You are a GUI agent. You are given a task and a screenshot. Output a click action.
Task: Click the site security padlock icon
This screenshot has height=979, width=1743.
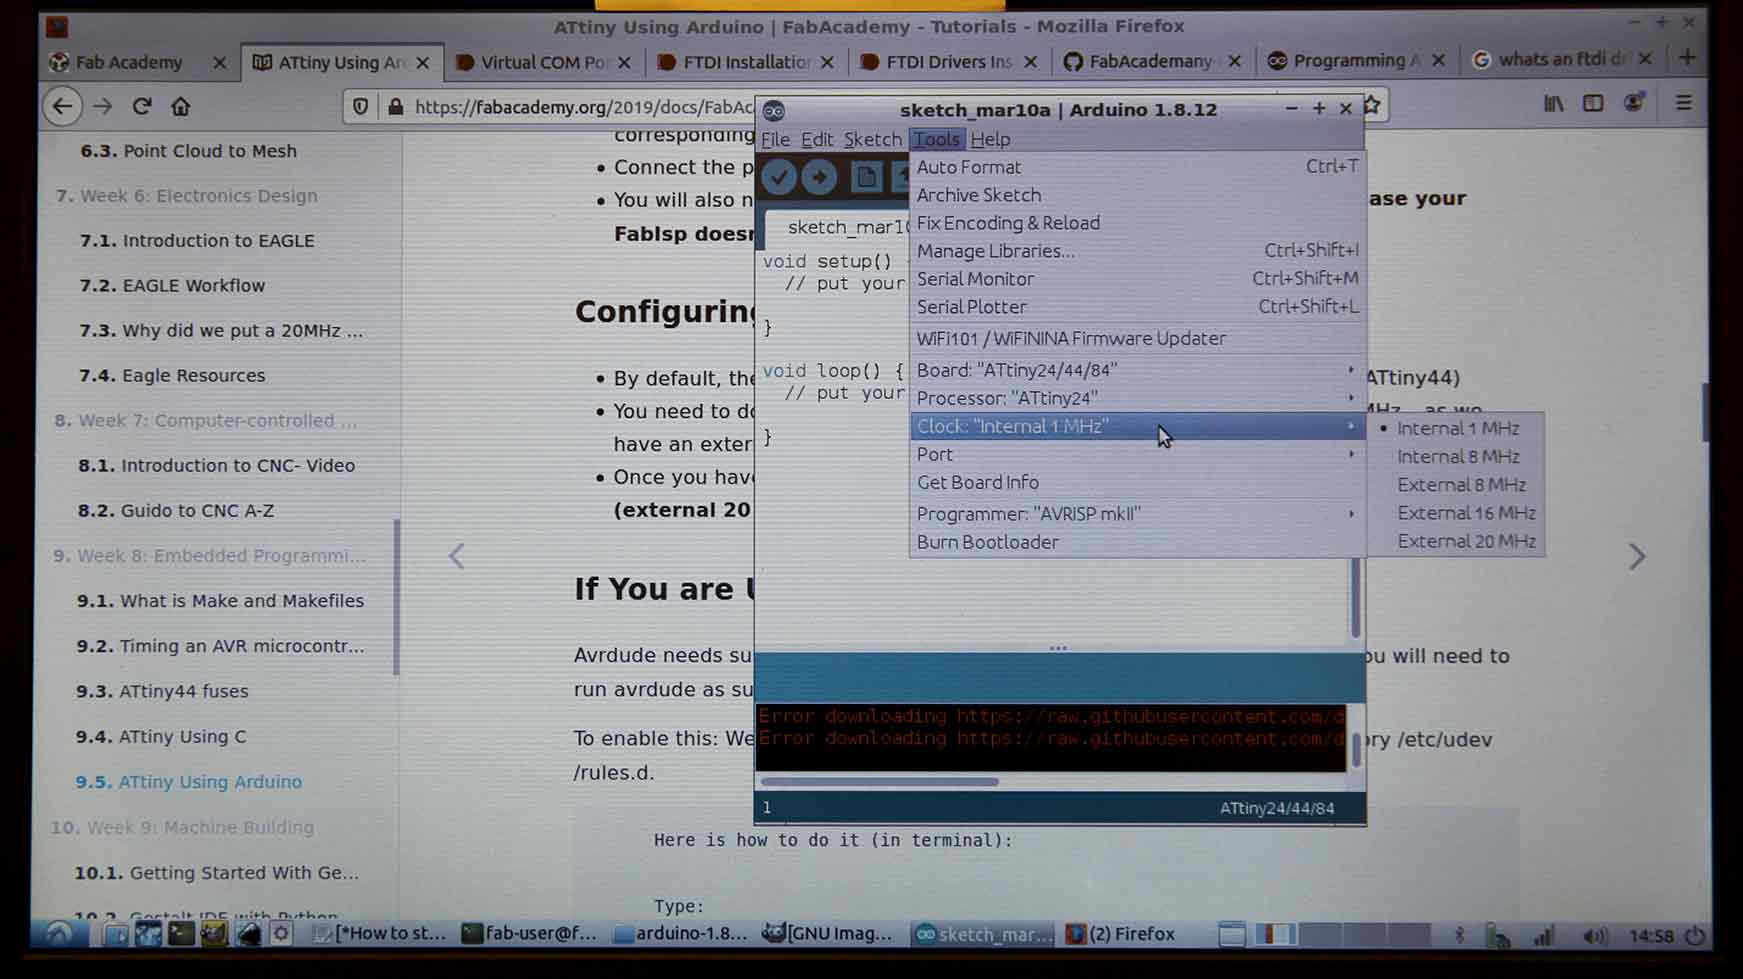[x=395, y=106]
